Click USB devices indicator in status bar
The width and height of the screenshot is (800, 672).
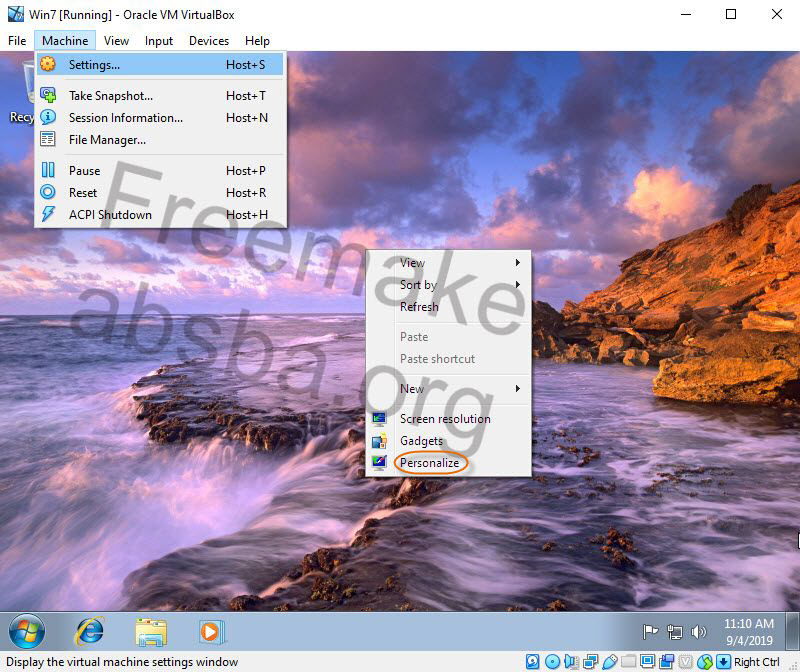[x=610, y=662]
